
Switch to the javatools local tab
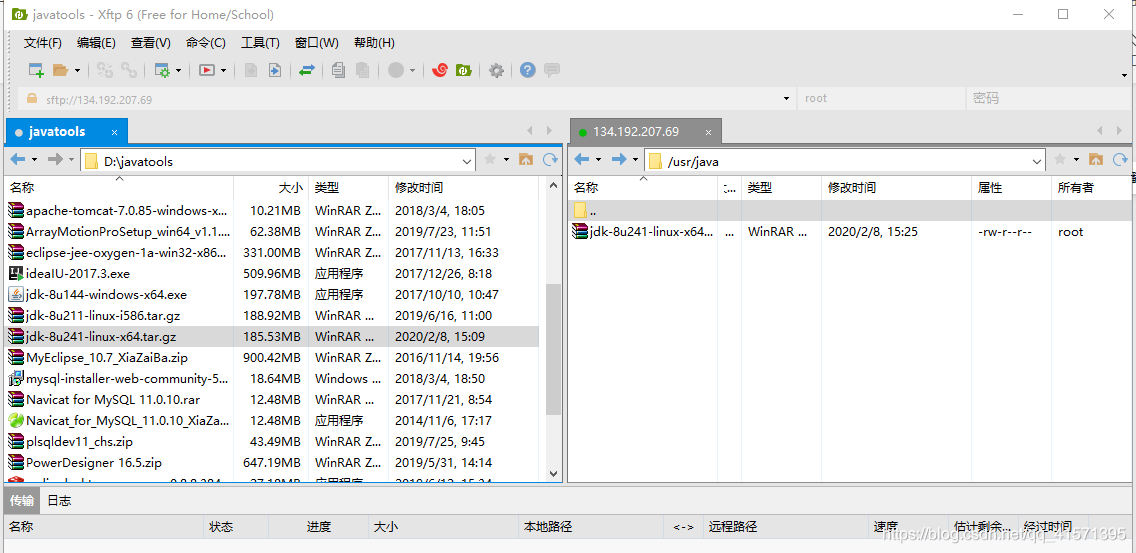(x=57, y=132)
